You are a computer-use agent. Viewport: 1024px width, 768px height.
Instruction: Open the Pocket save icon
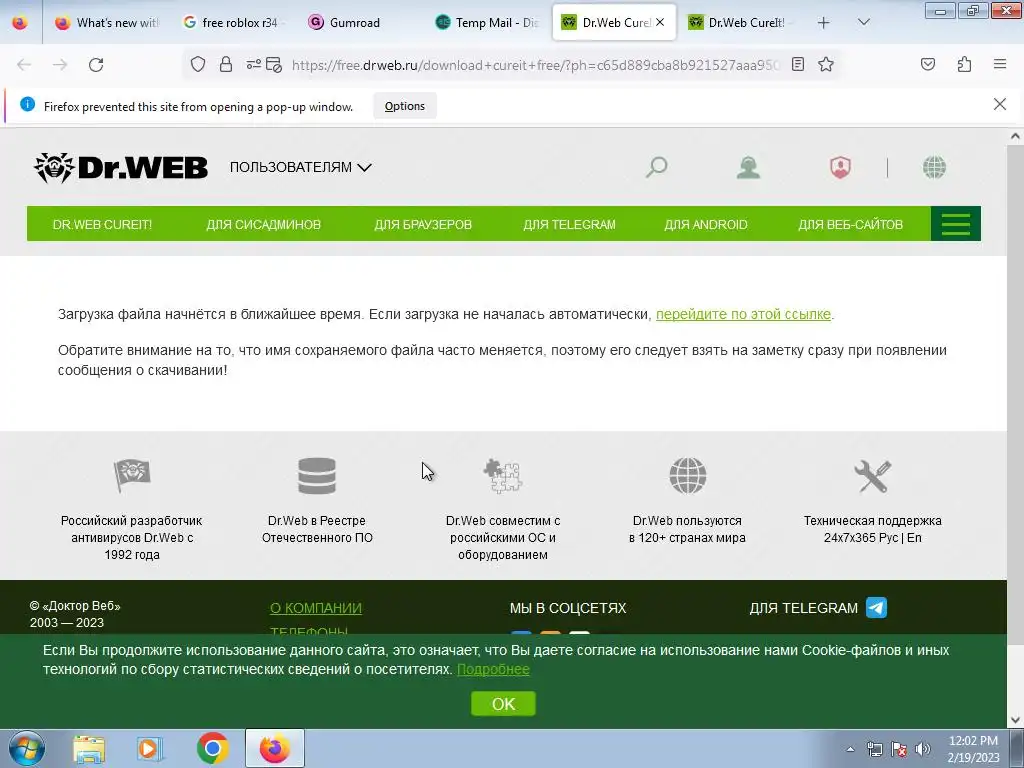(928, 64)
